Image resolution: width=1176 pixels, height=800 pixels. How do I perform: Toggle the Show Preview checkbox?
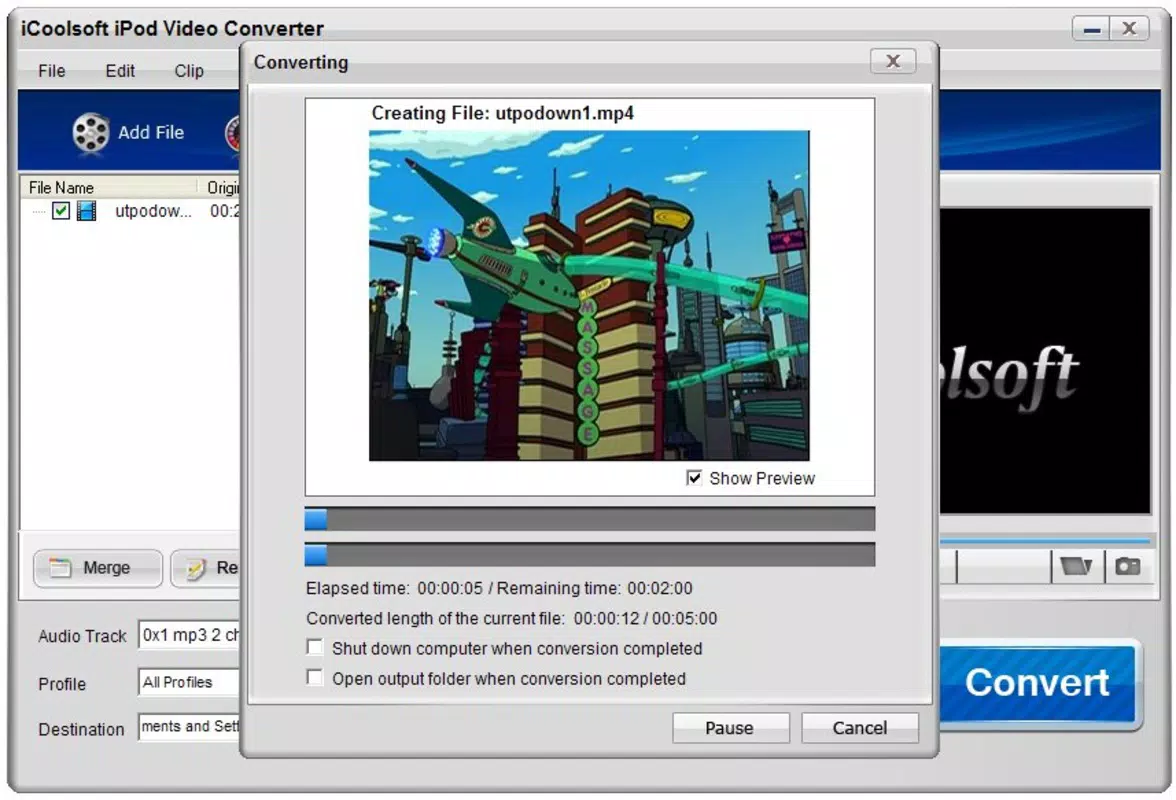pos(694,478)
